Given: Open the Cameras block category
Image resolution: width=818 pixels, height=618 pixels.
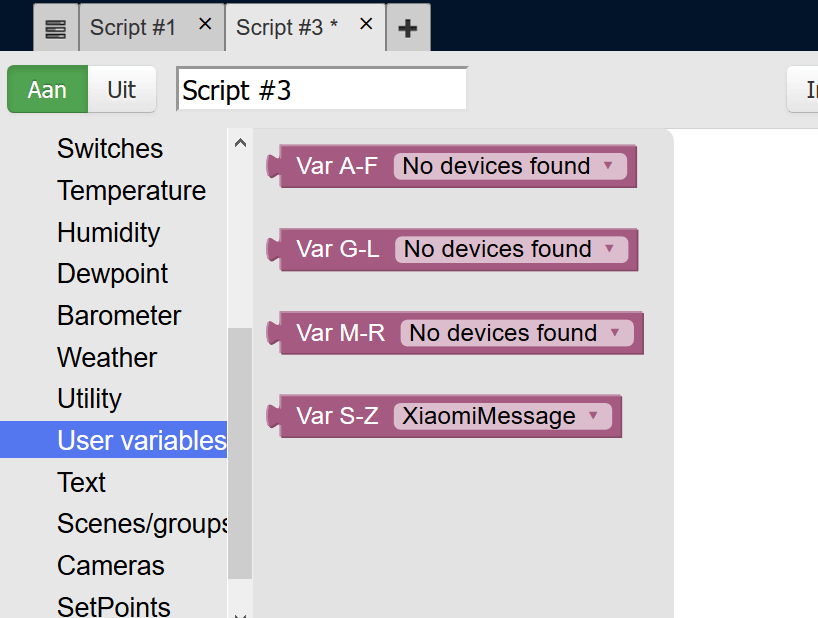Looking at the screenshot, I should coord(110,566).
